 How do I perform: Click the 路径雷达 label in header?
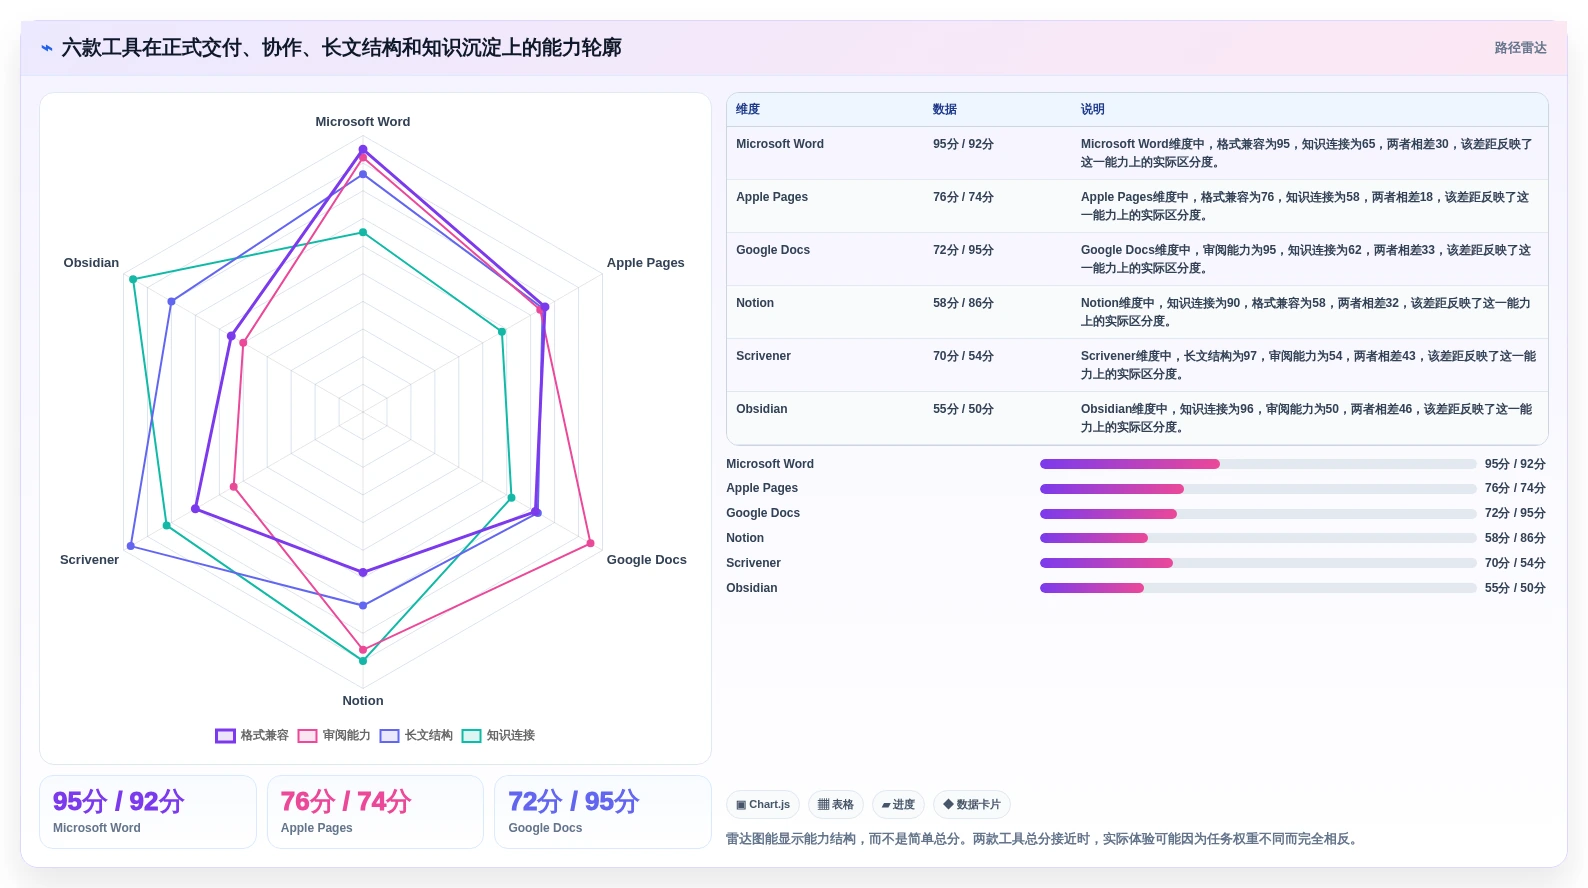[1520, 48]
